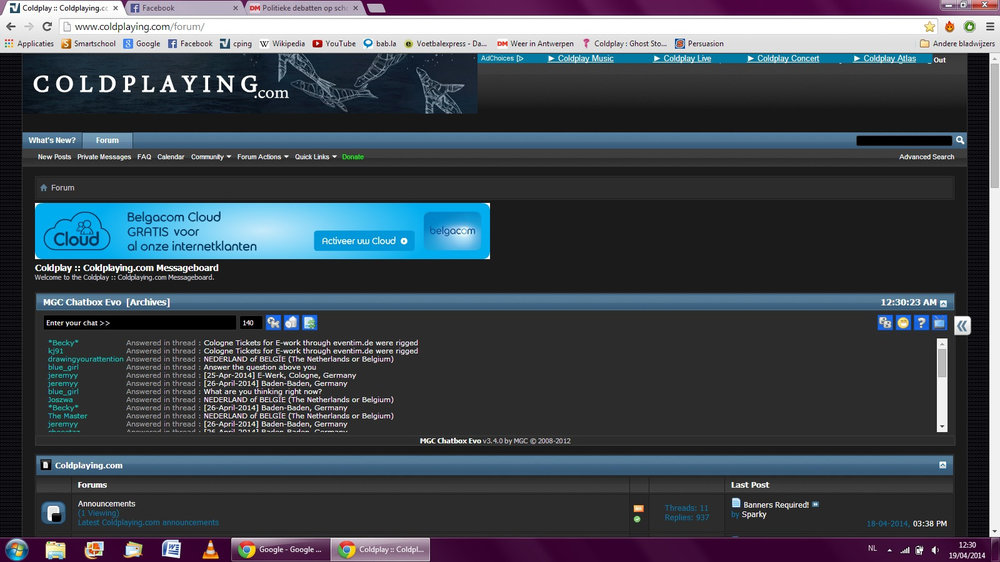Expand the Forum Actions dropdown
The image size is (1000, 562).
click(263, 157)
